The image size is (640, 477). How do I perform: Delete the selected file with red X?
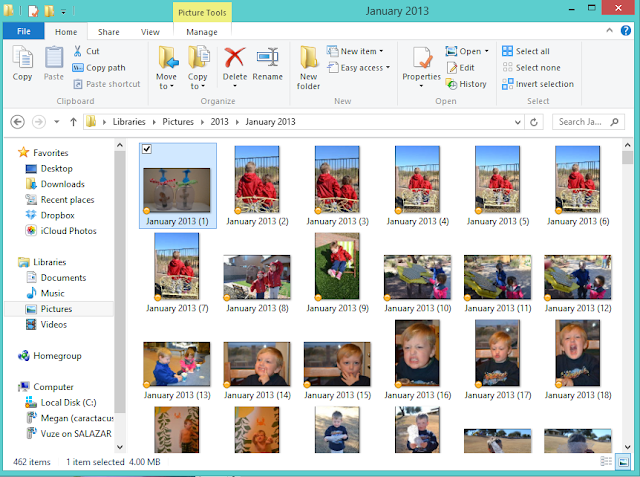[235, 58]
